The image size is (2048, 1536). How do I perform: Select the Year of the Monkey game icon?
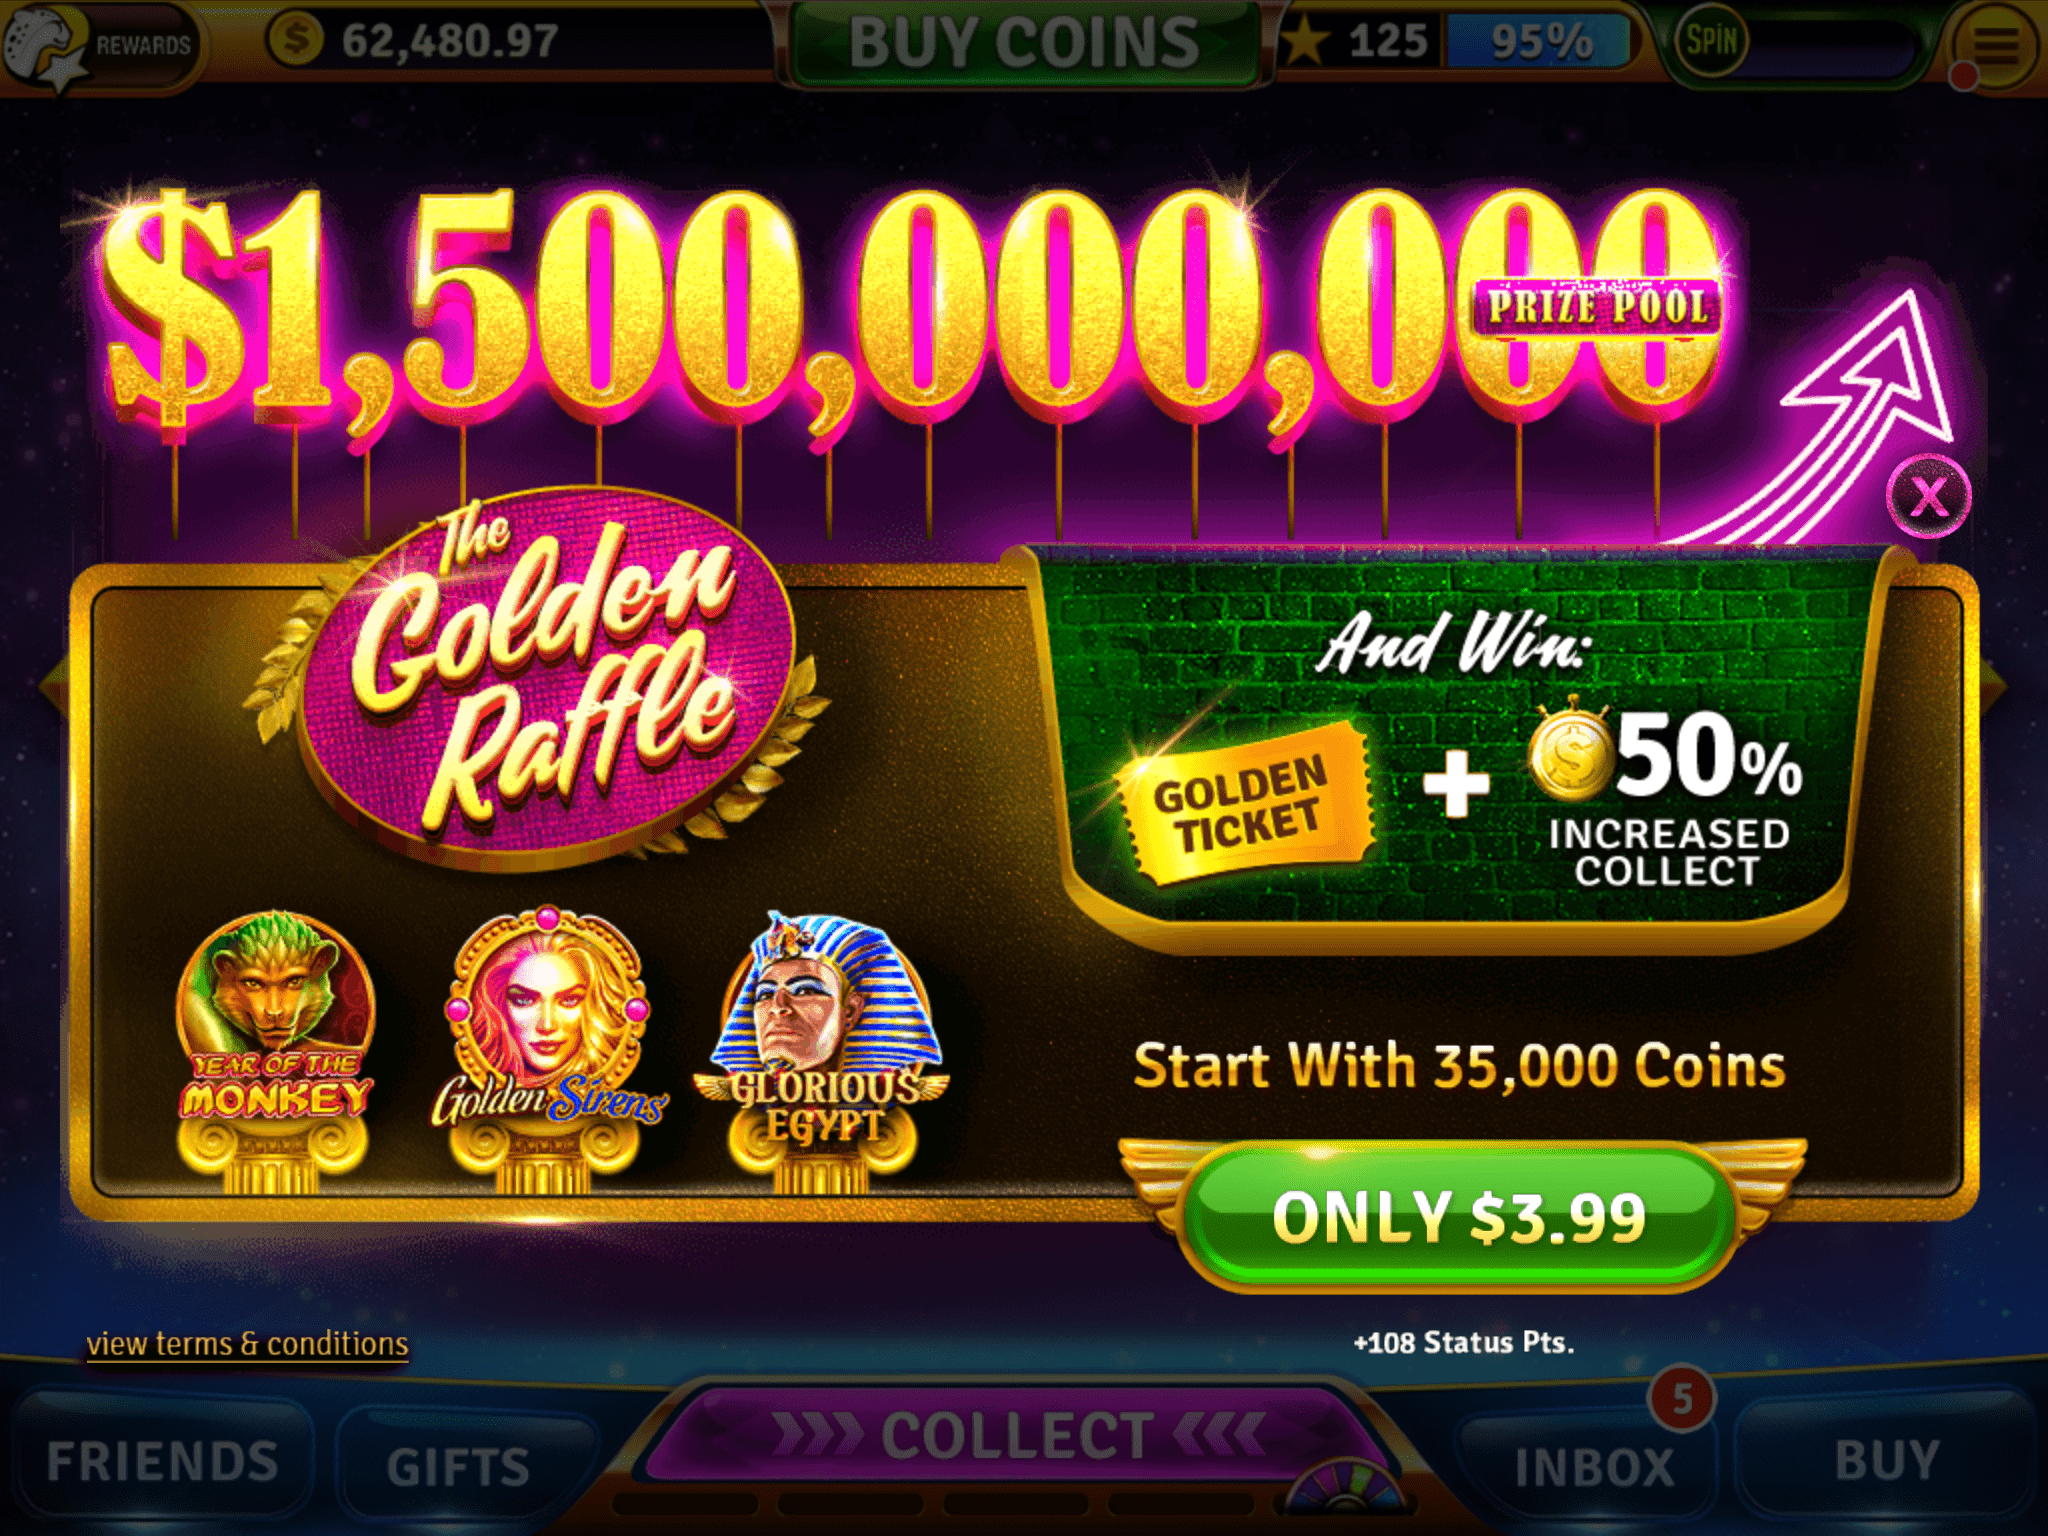pos(274,1050)
